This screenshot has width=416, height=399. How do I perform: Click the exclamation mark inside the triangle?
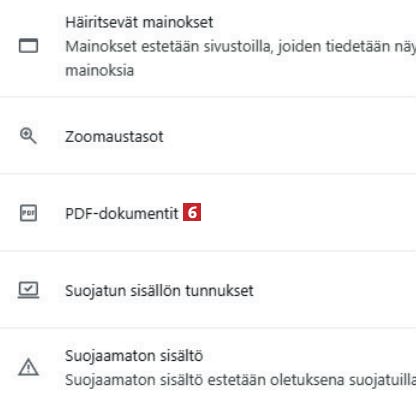point(28,368)
